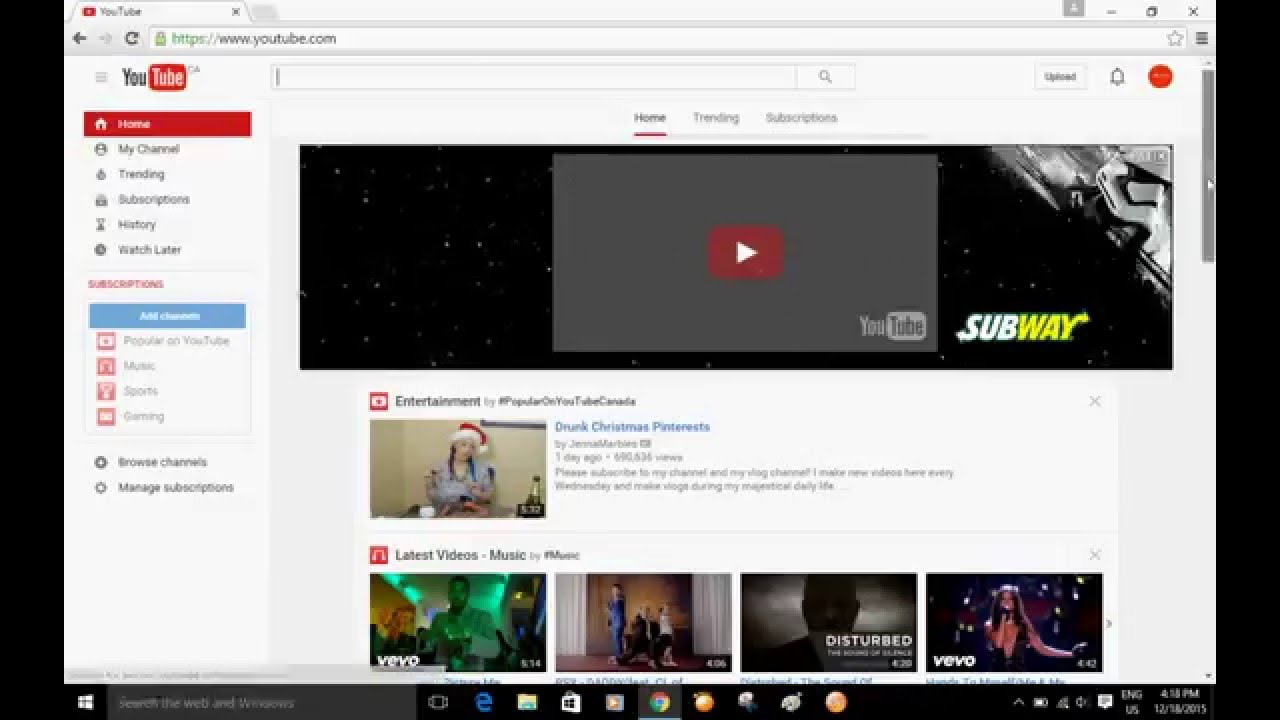Play the masthead ad video

click(x=745, y=252)
